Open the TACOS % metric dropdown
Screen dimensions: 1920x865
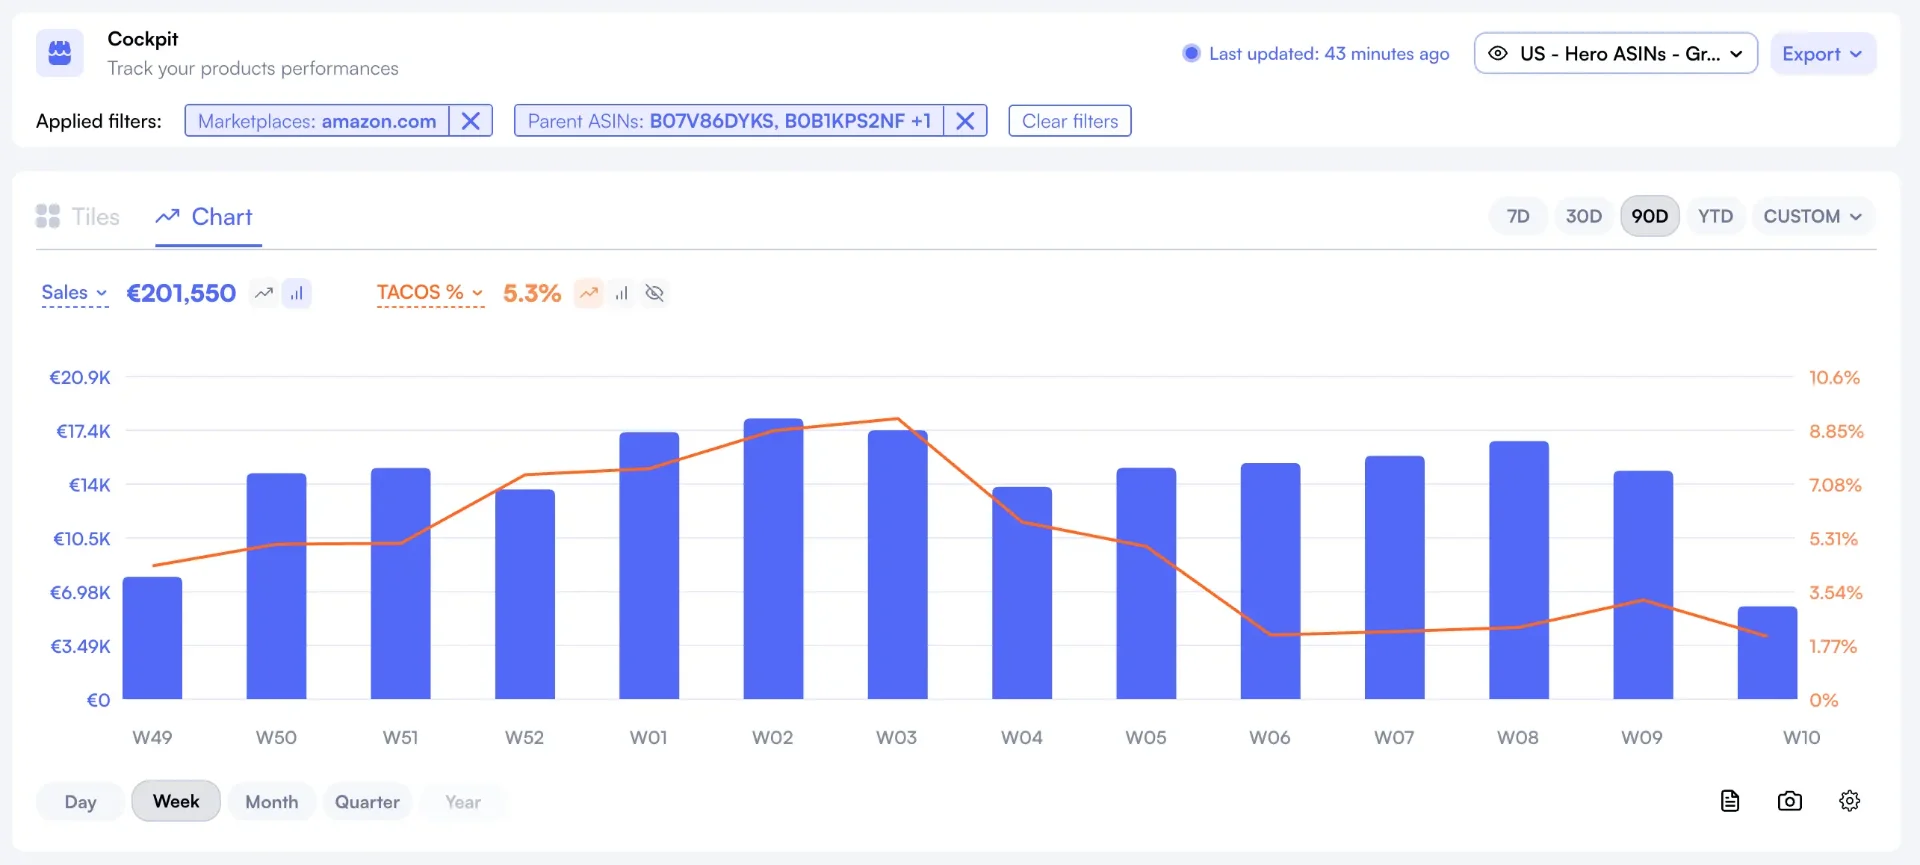(x=430, y=293)
